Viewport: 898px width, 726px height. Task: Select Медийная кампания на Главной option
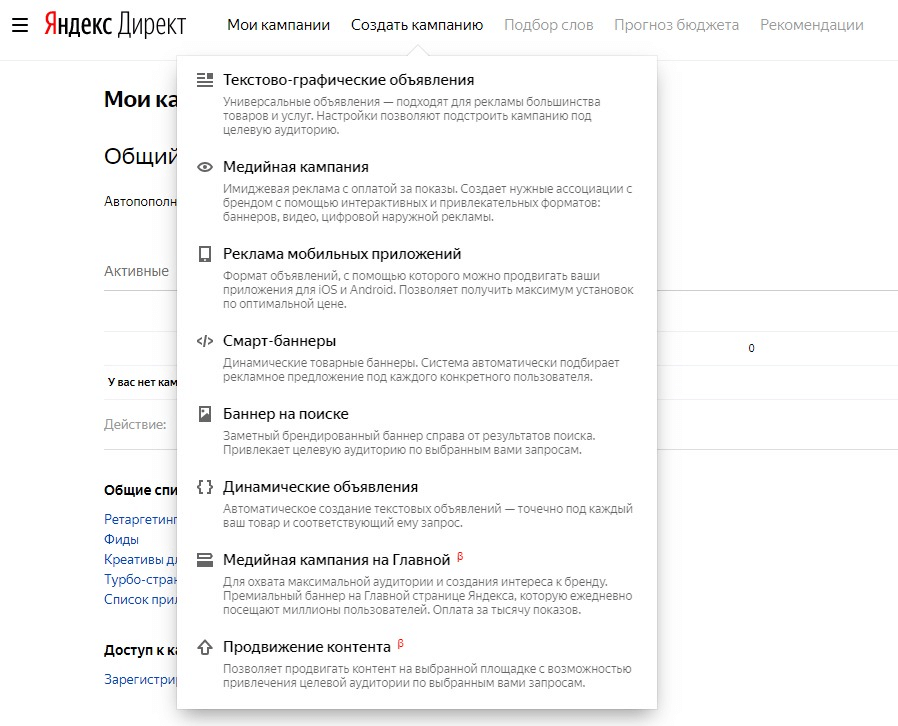pyautogui.click(x=336, y=559)
